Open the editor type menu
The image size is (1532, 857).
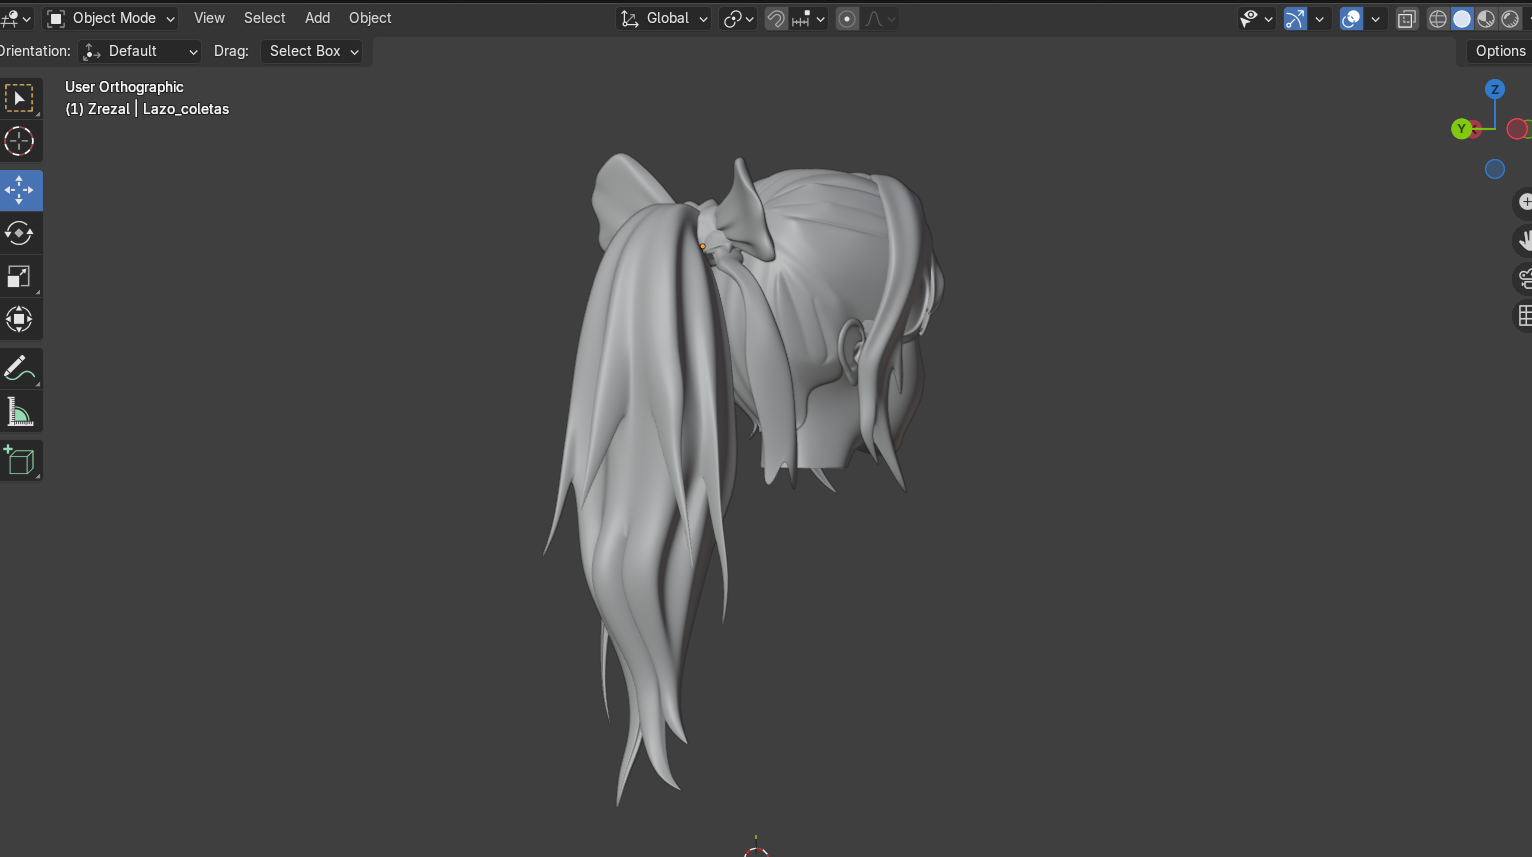click(16, 18)
